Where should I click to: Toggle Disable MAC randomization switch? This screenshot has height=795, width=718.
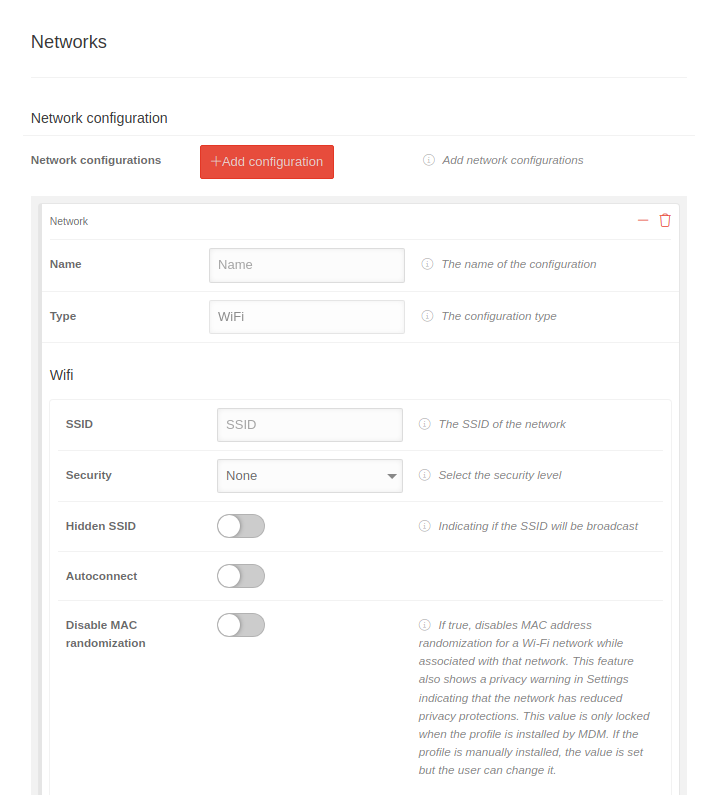(x=241, y=625)
